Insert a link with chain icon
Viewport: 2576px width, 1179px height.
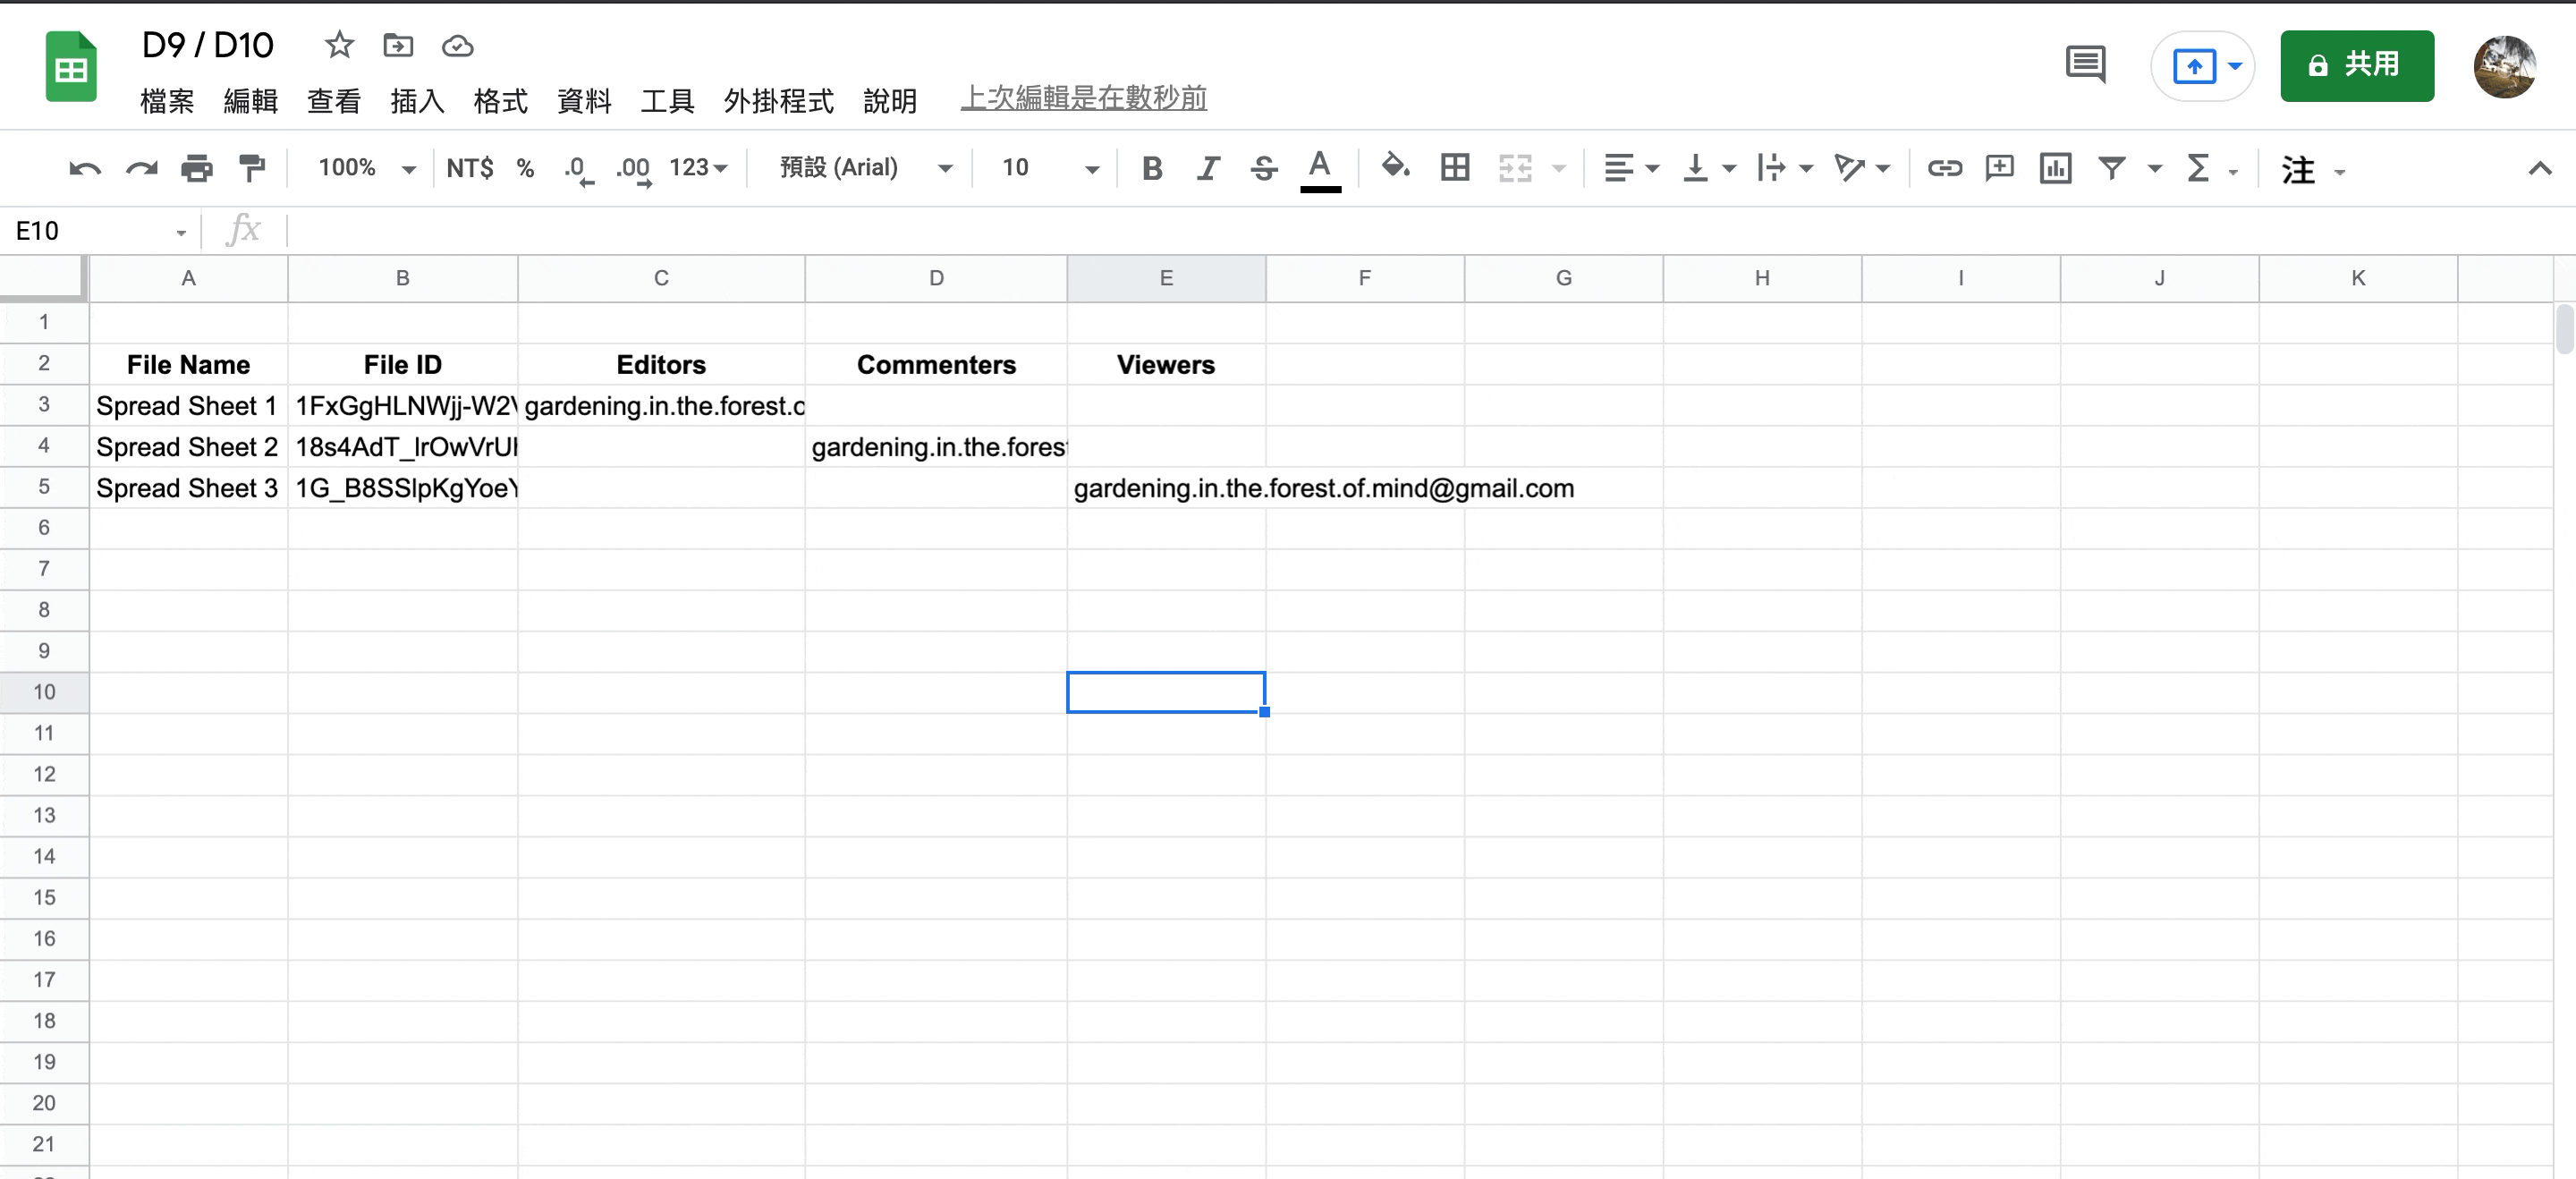[1944, 168]
